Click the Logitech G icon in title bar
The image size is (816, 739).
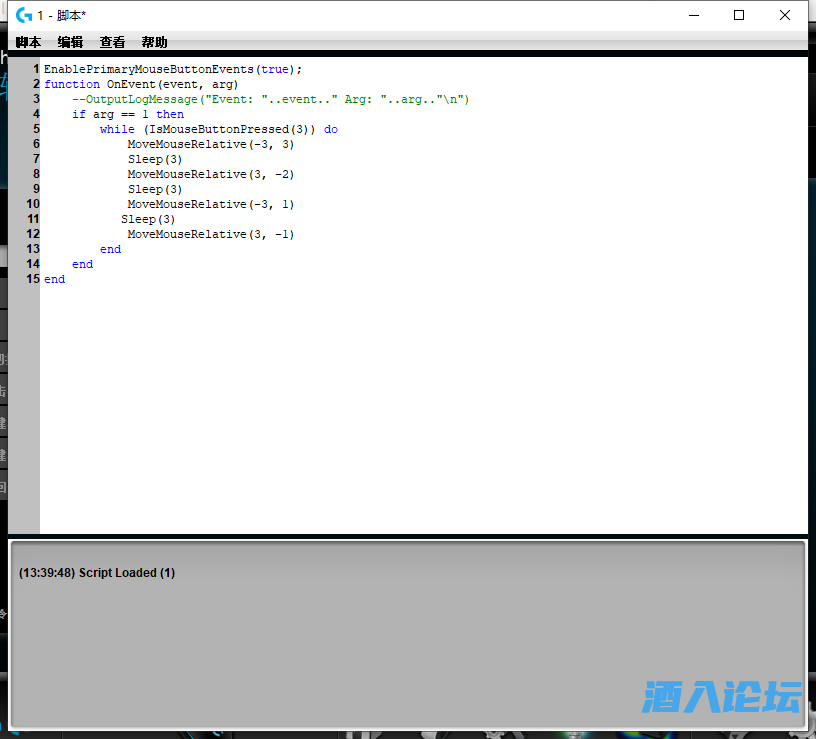coord(24,15)
